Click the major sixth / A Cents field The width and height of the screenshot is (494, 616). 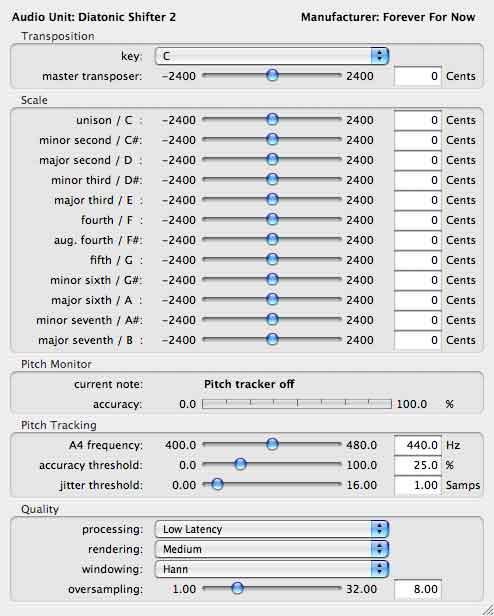pyautogui.click(x=418, y=301)
